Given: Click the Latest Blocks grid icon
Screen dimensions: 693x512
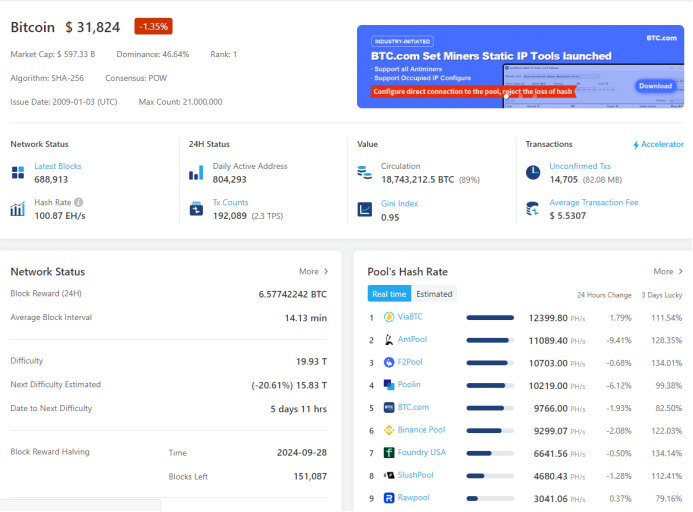Looking at the screenshot, I should click(x=18, y=172).
